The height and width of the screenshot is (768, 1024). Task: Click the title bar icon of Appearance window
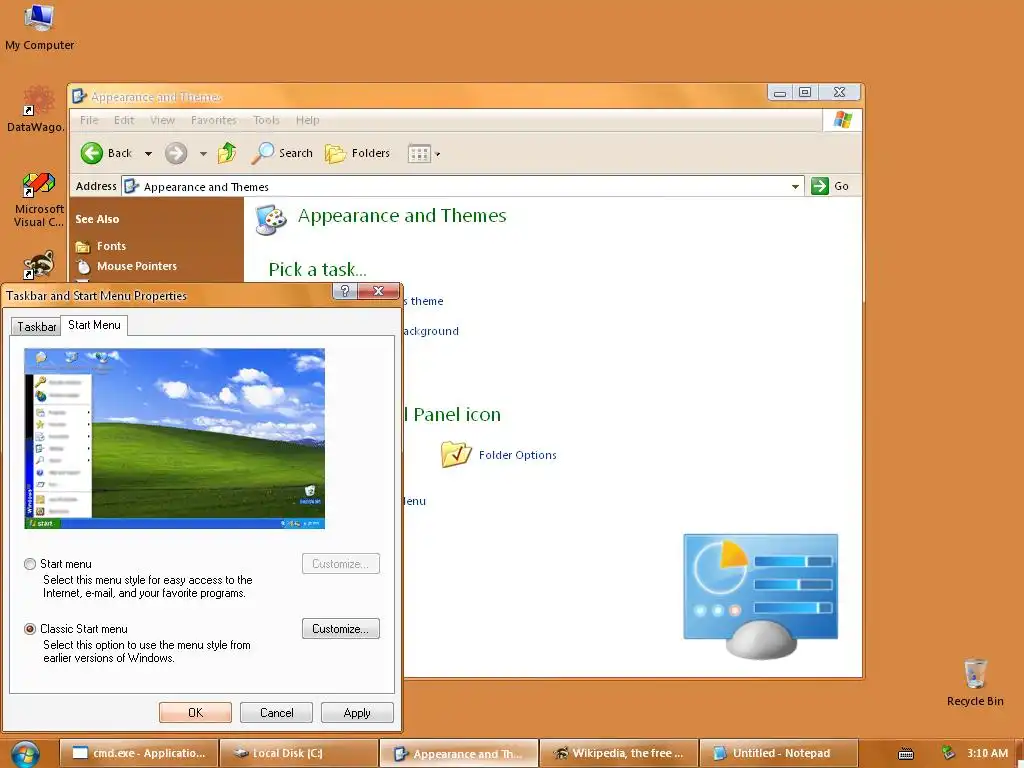(79, 97)
